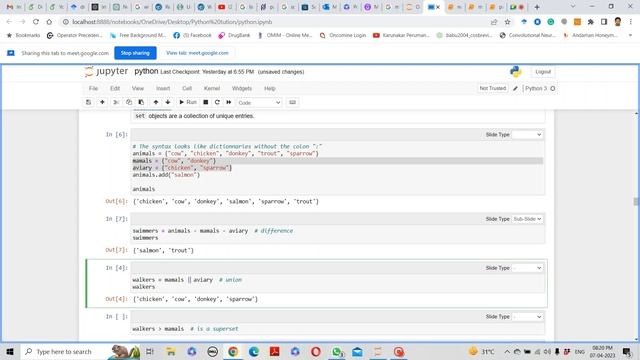Viewport: 640px width, 360px height.
Task: Open the Chrome extensions puzzle icon
Action: click(591, 22)
